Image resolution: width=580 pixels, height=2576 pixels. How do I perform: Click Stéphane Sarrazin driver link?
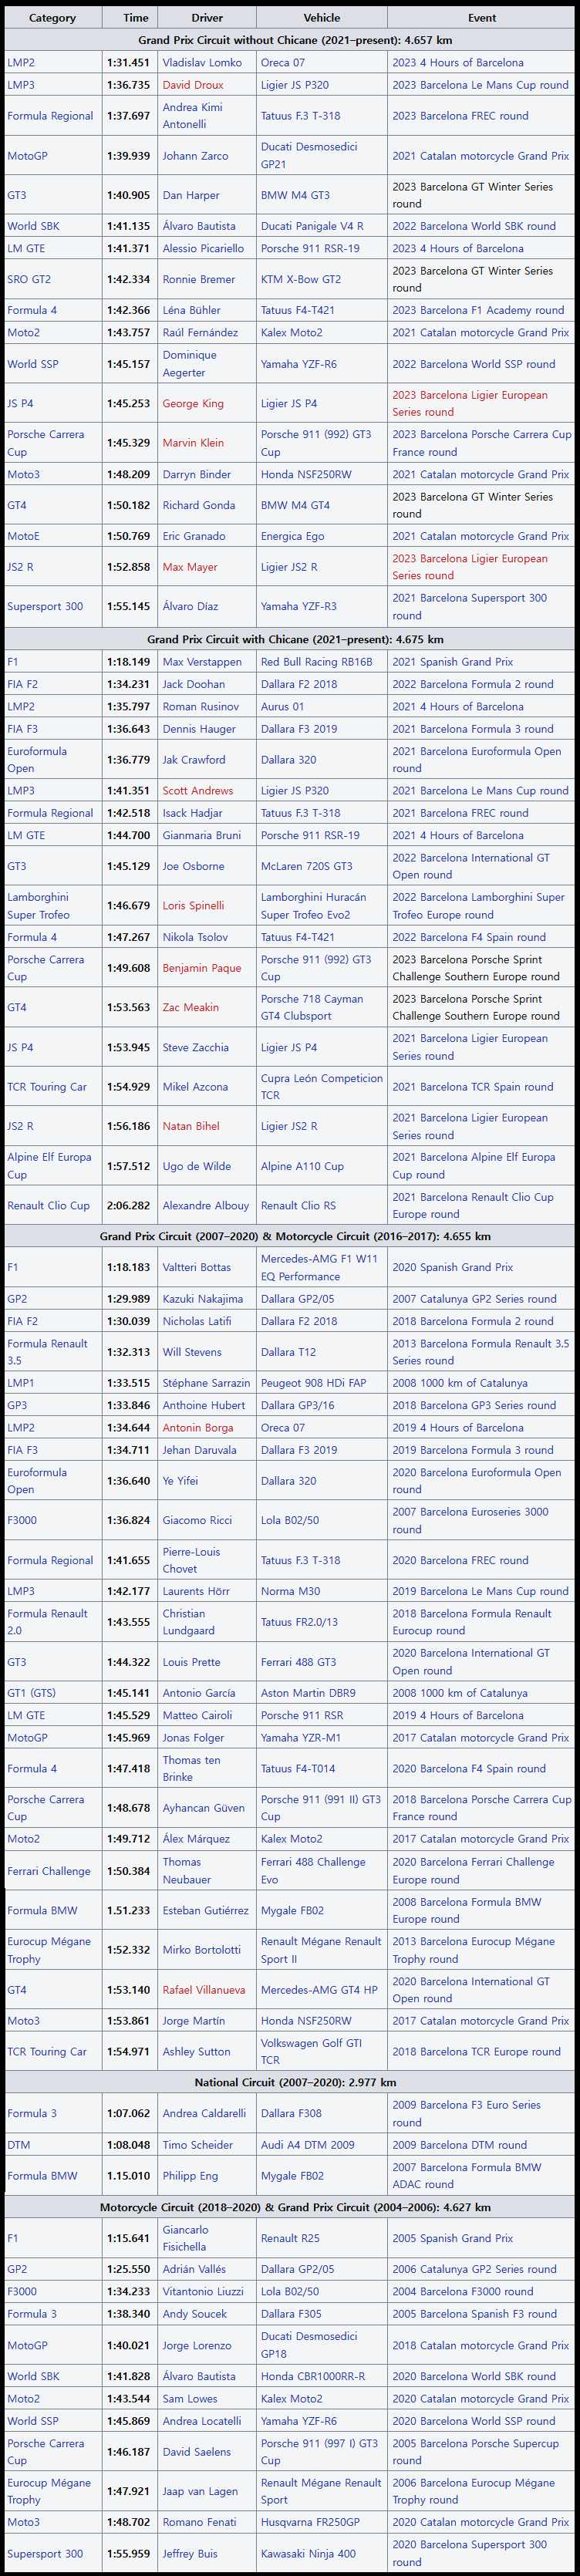click(x=207, y=1383)
